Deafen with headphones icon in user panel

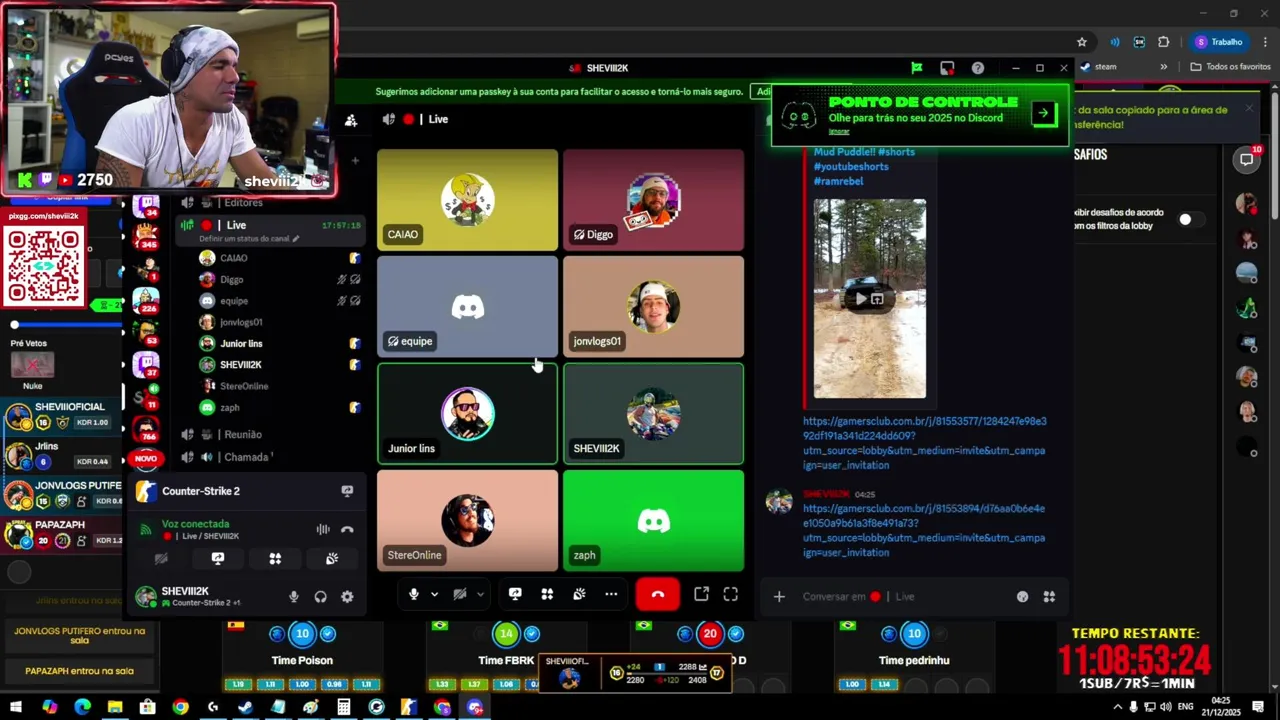click(x=320, y=597)
